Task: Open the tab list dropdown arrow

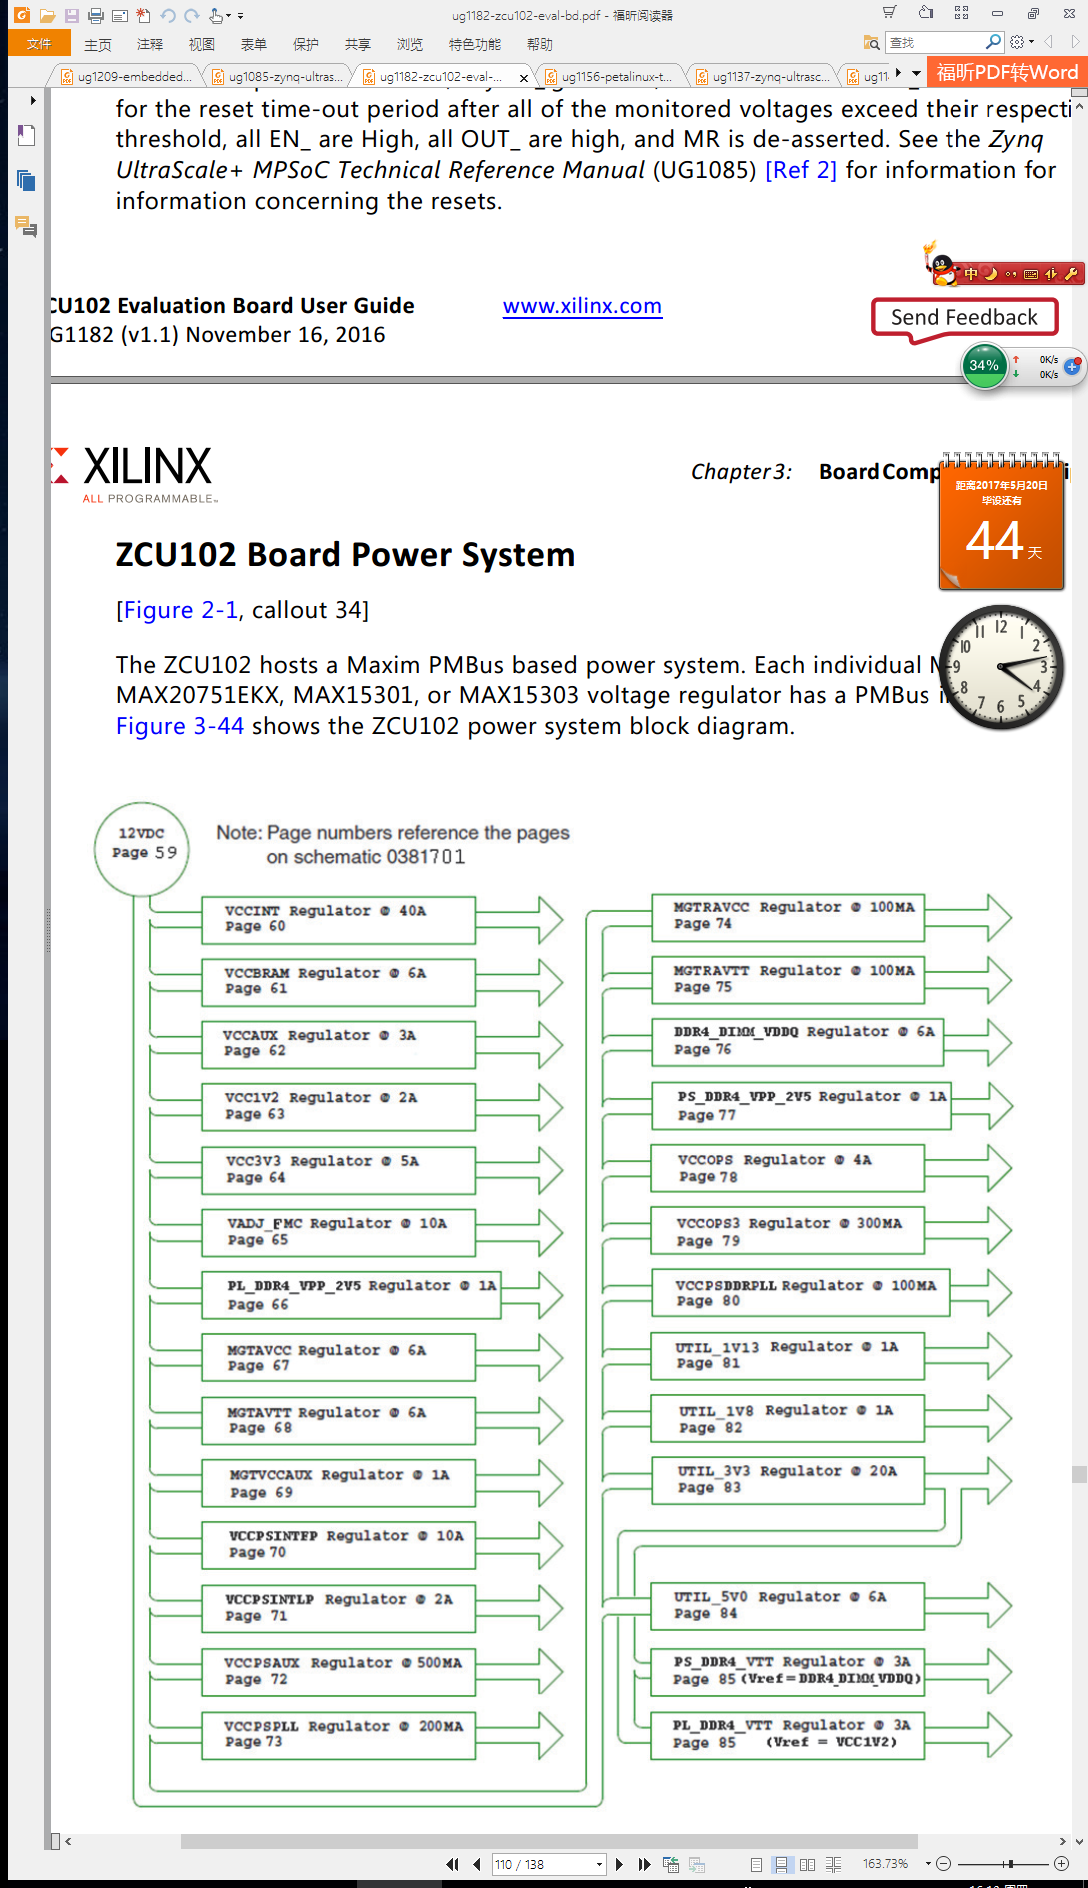Action: click(x=916, y=73)
